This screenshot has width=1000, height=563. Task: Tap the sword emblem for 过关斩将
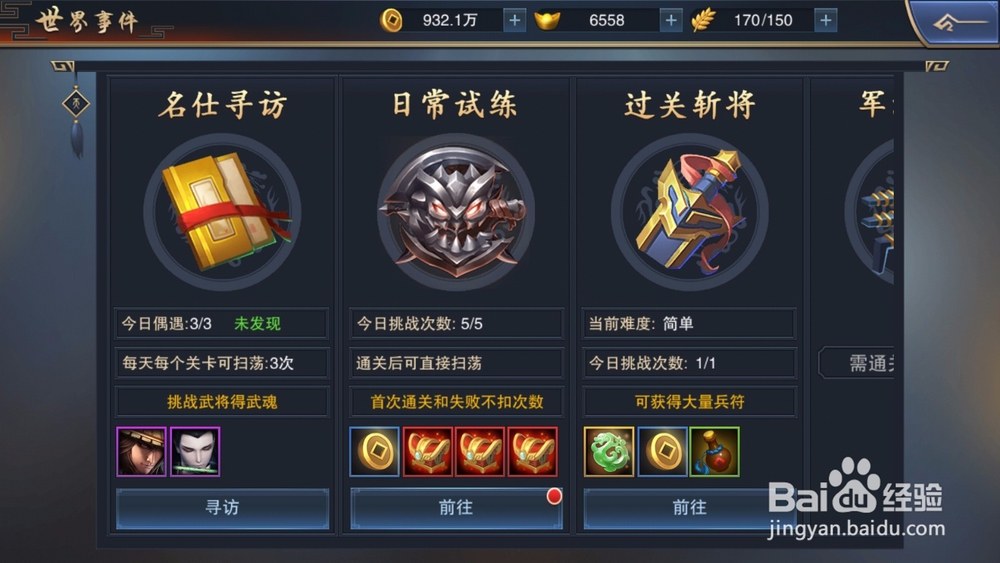689,212
